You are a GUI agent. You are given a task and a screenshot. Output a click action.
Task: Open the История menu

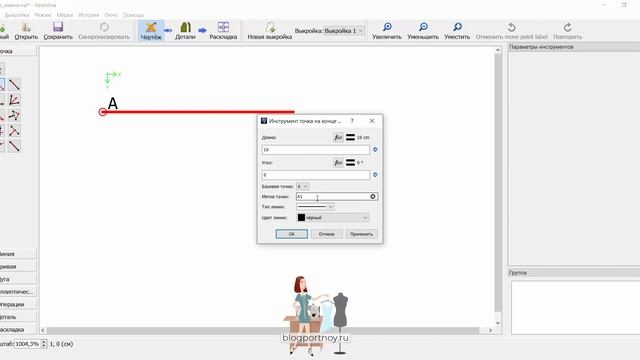click(x=89, y=15)
